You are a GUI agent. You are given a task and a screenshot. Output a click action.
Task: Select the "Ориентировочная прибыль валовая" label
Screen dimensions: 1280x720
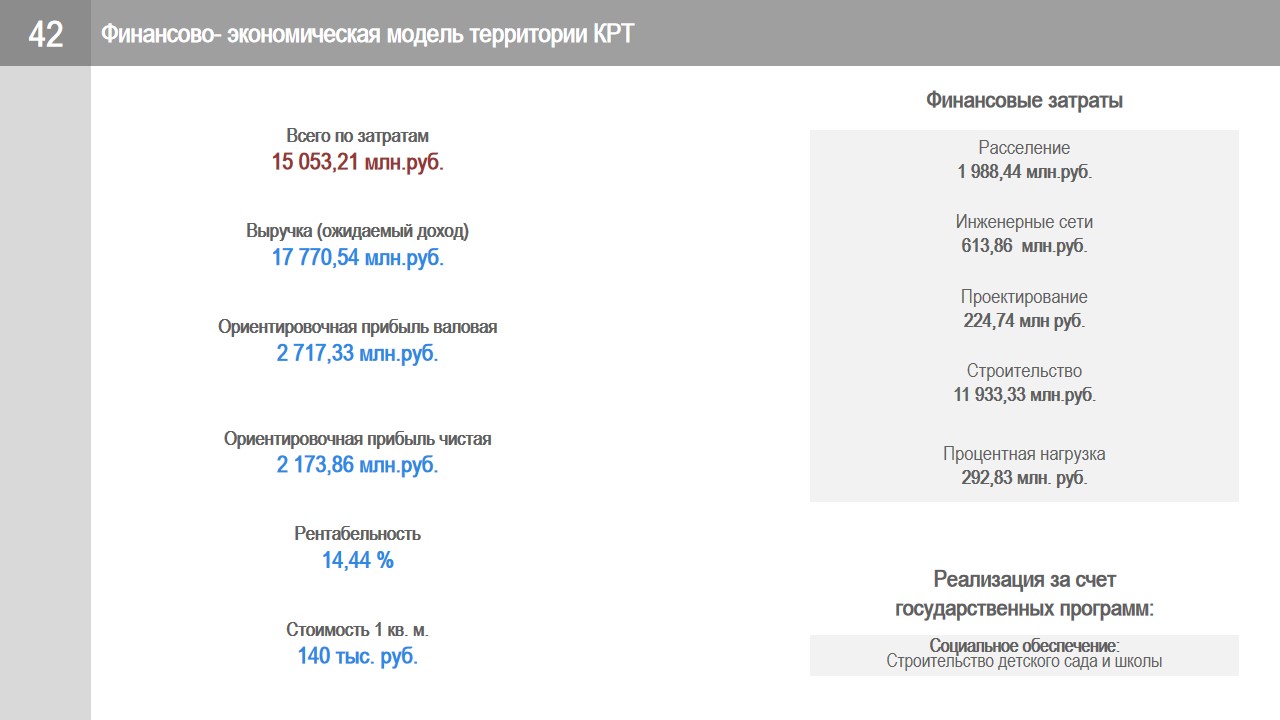(x=357, y=327)
